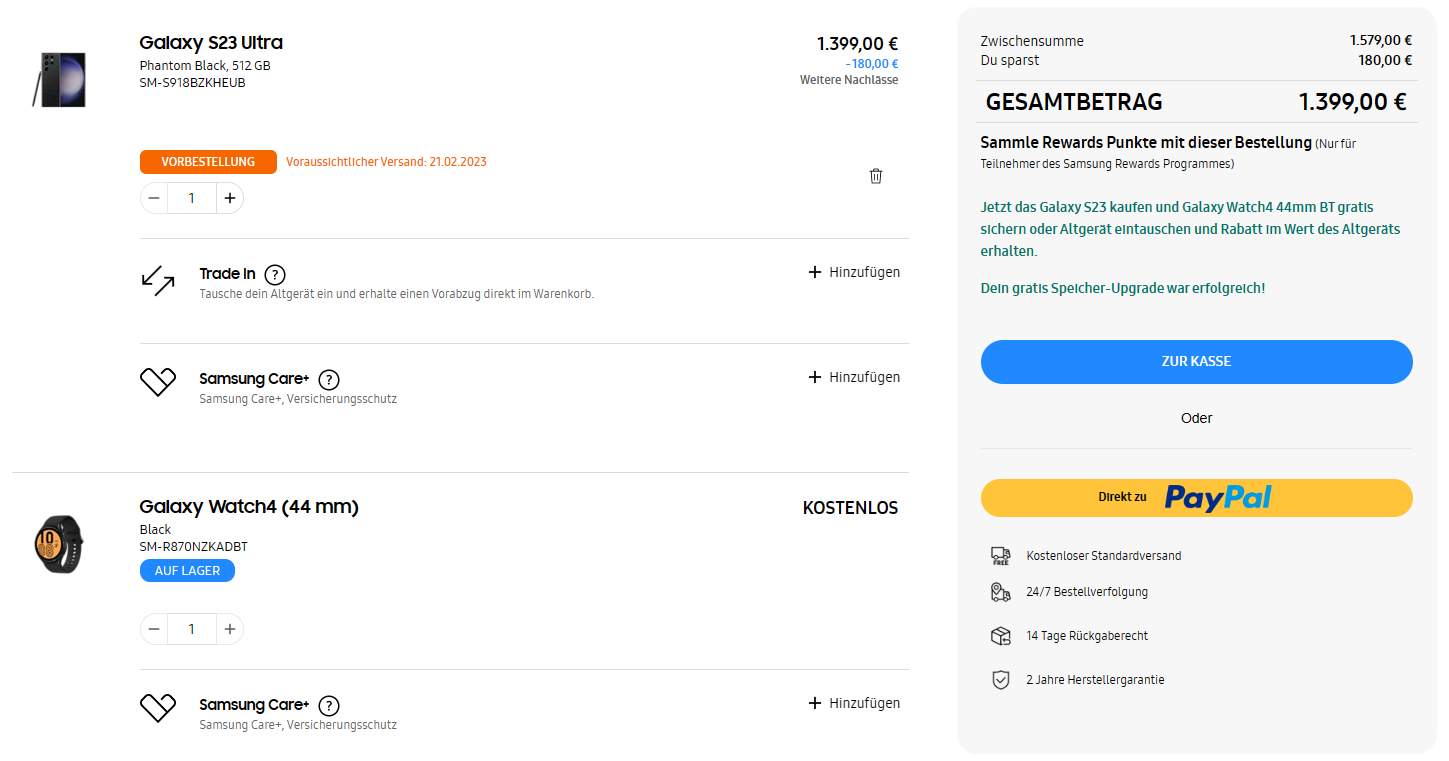Click the Galaxy Watch4 product image
The image size is (1449, 761).
click(59, 544)
